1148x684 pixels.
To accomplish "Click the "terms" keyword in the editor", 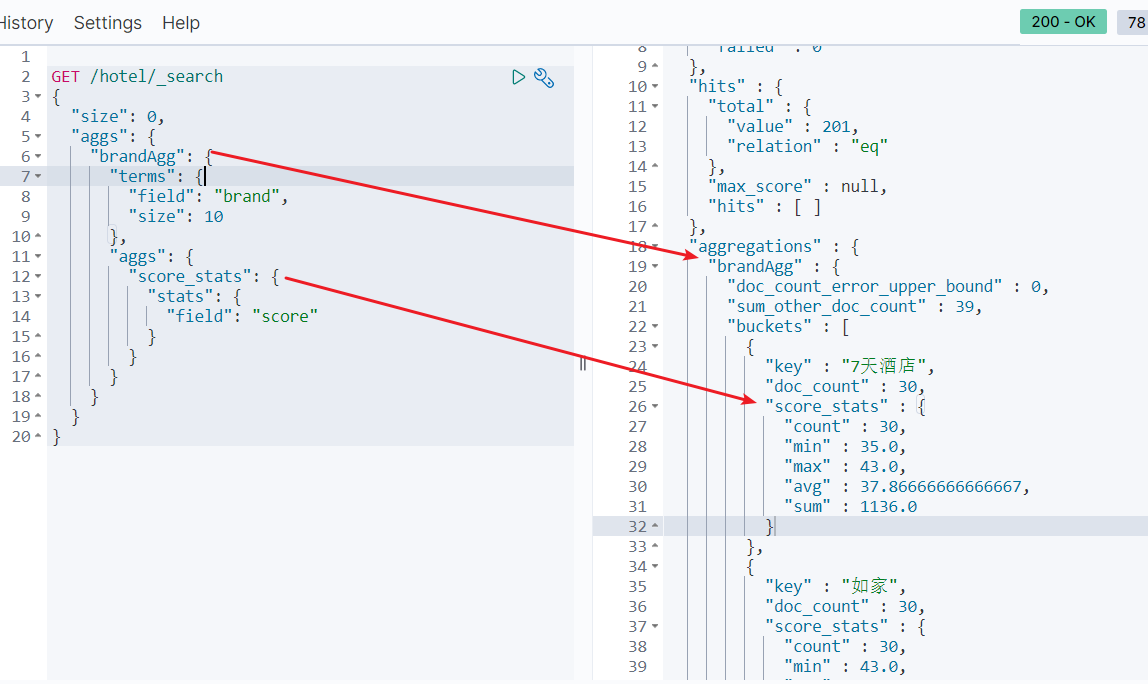I will pyautogui.click(x=142, y=176).
